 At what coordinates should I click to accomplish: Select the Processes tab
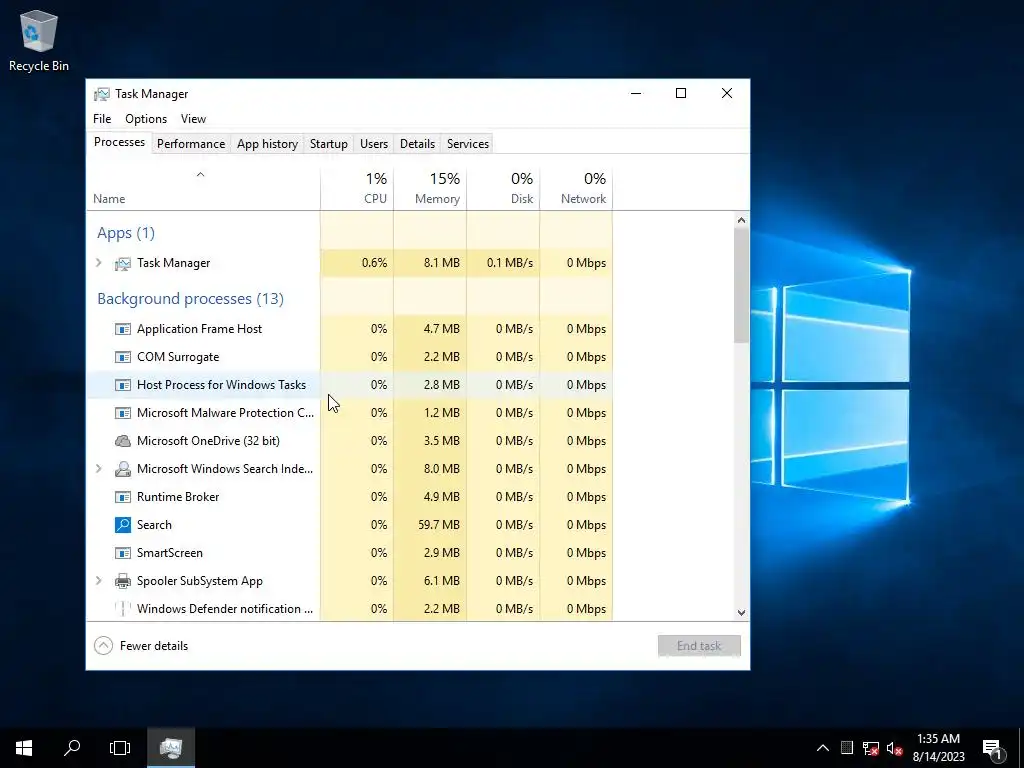point(120,142)
